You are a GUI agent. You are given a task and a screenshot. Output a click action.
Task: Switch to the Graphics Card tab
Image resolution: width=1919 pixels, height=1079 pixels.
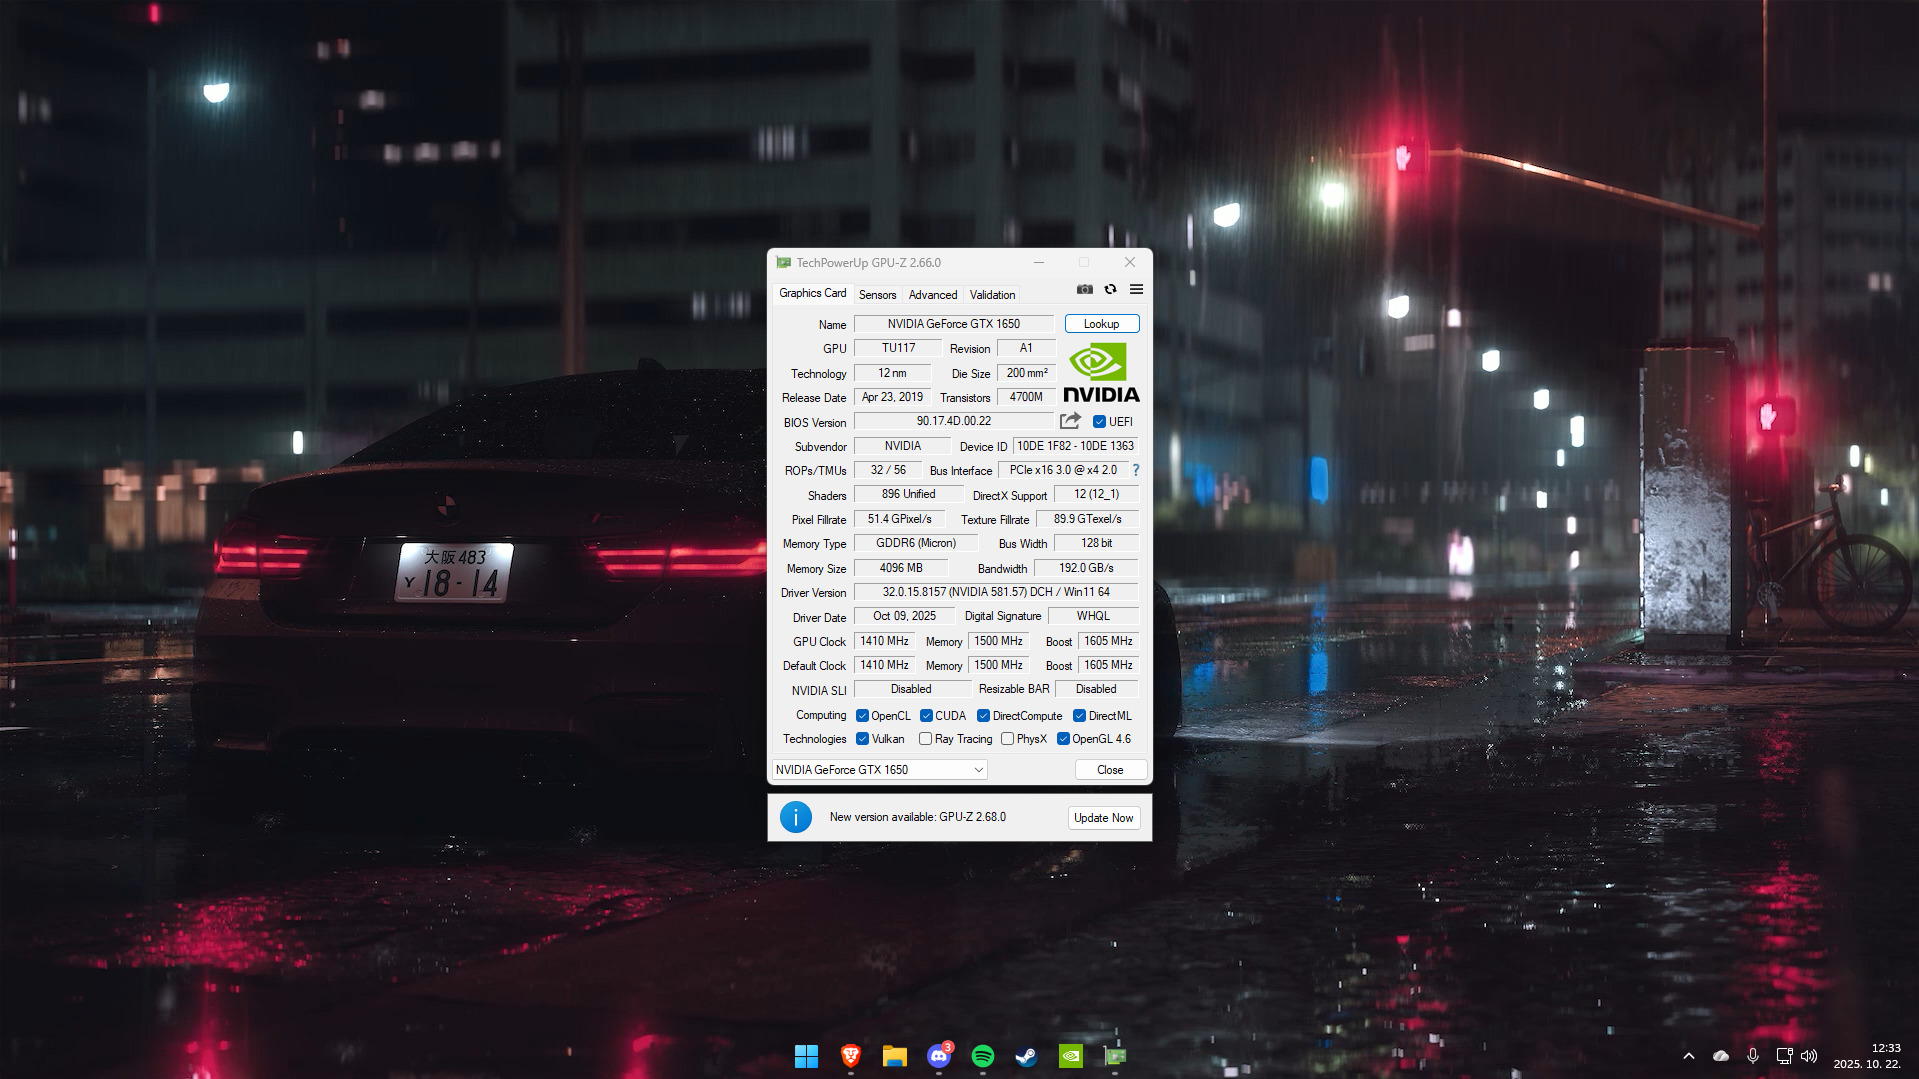pyautogui.click(x=812, y=293)
